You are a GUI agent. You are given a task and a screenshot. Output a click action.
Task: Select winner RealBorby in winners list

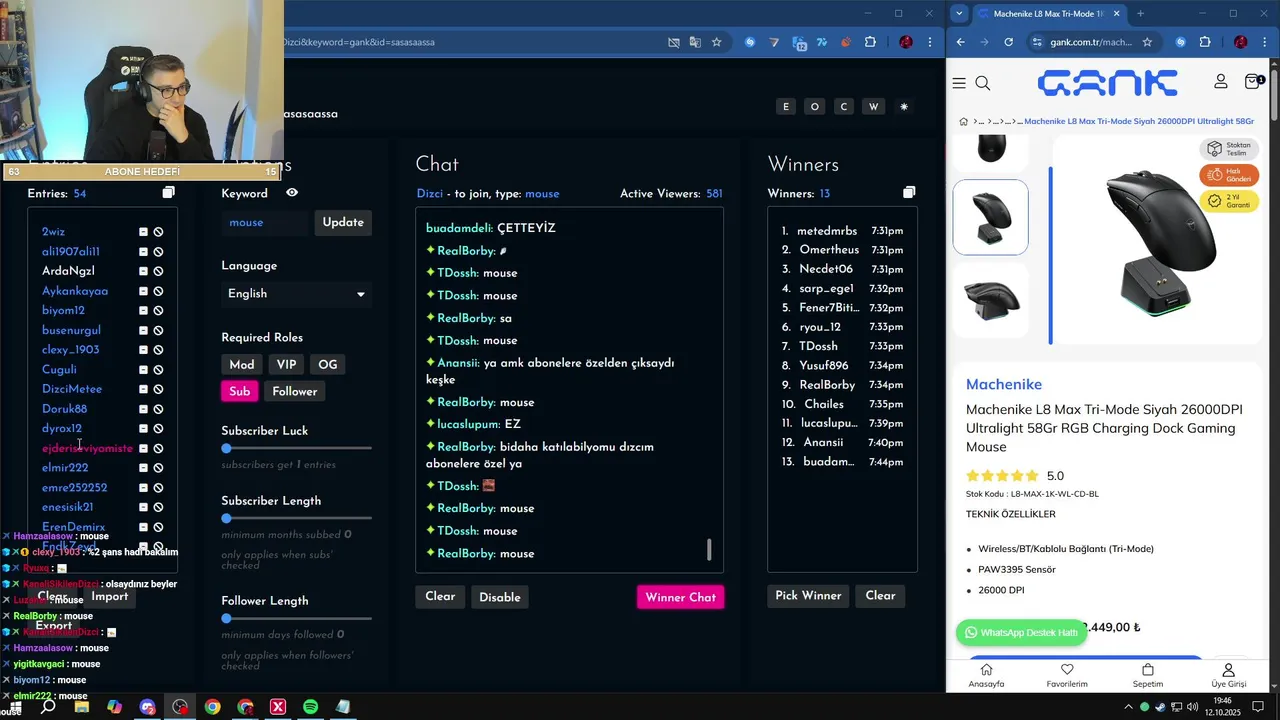827,385
